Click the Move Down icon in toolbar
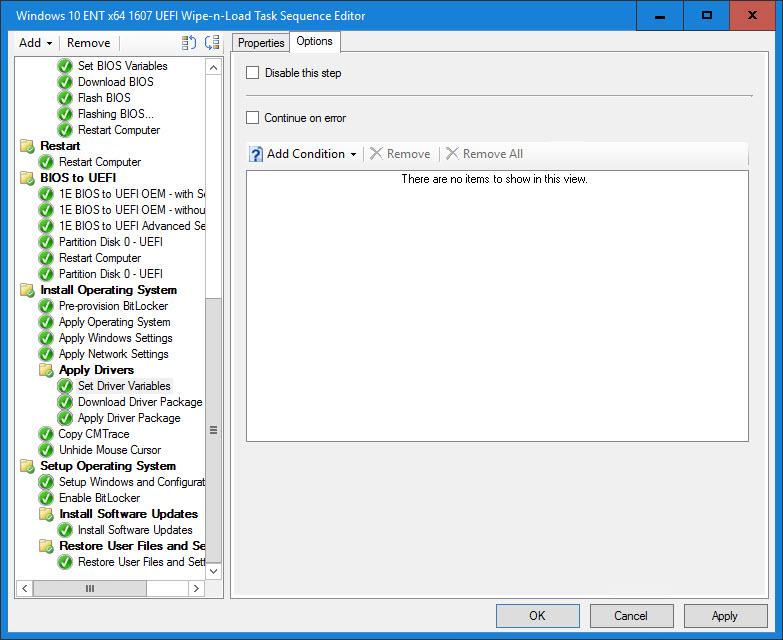783x640 pixels. pyautogui.click(x=211, y=43)
